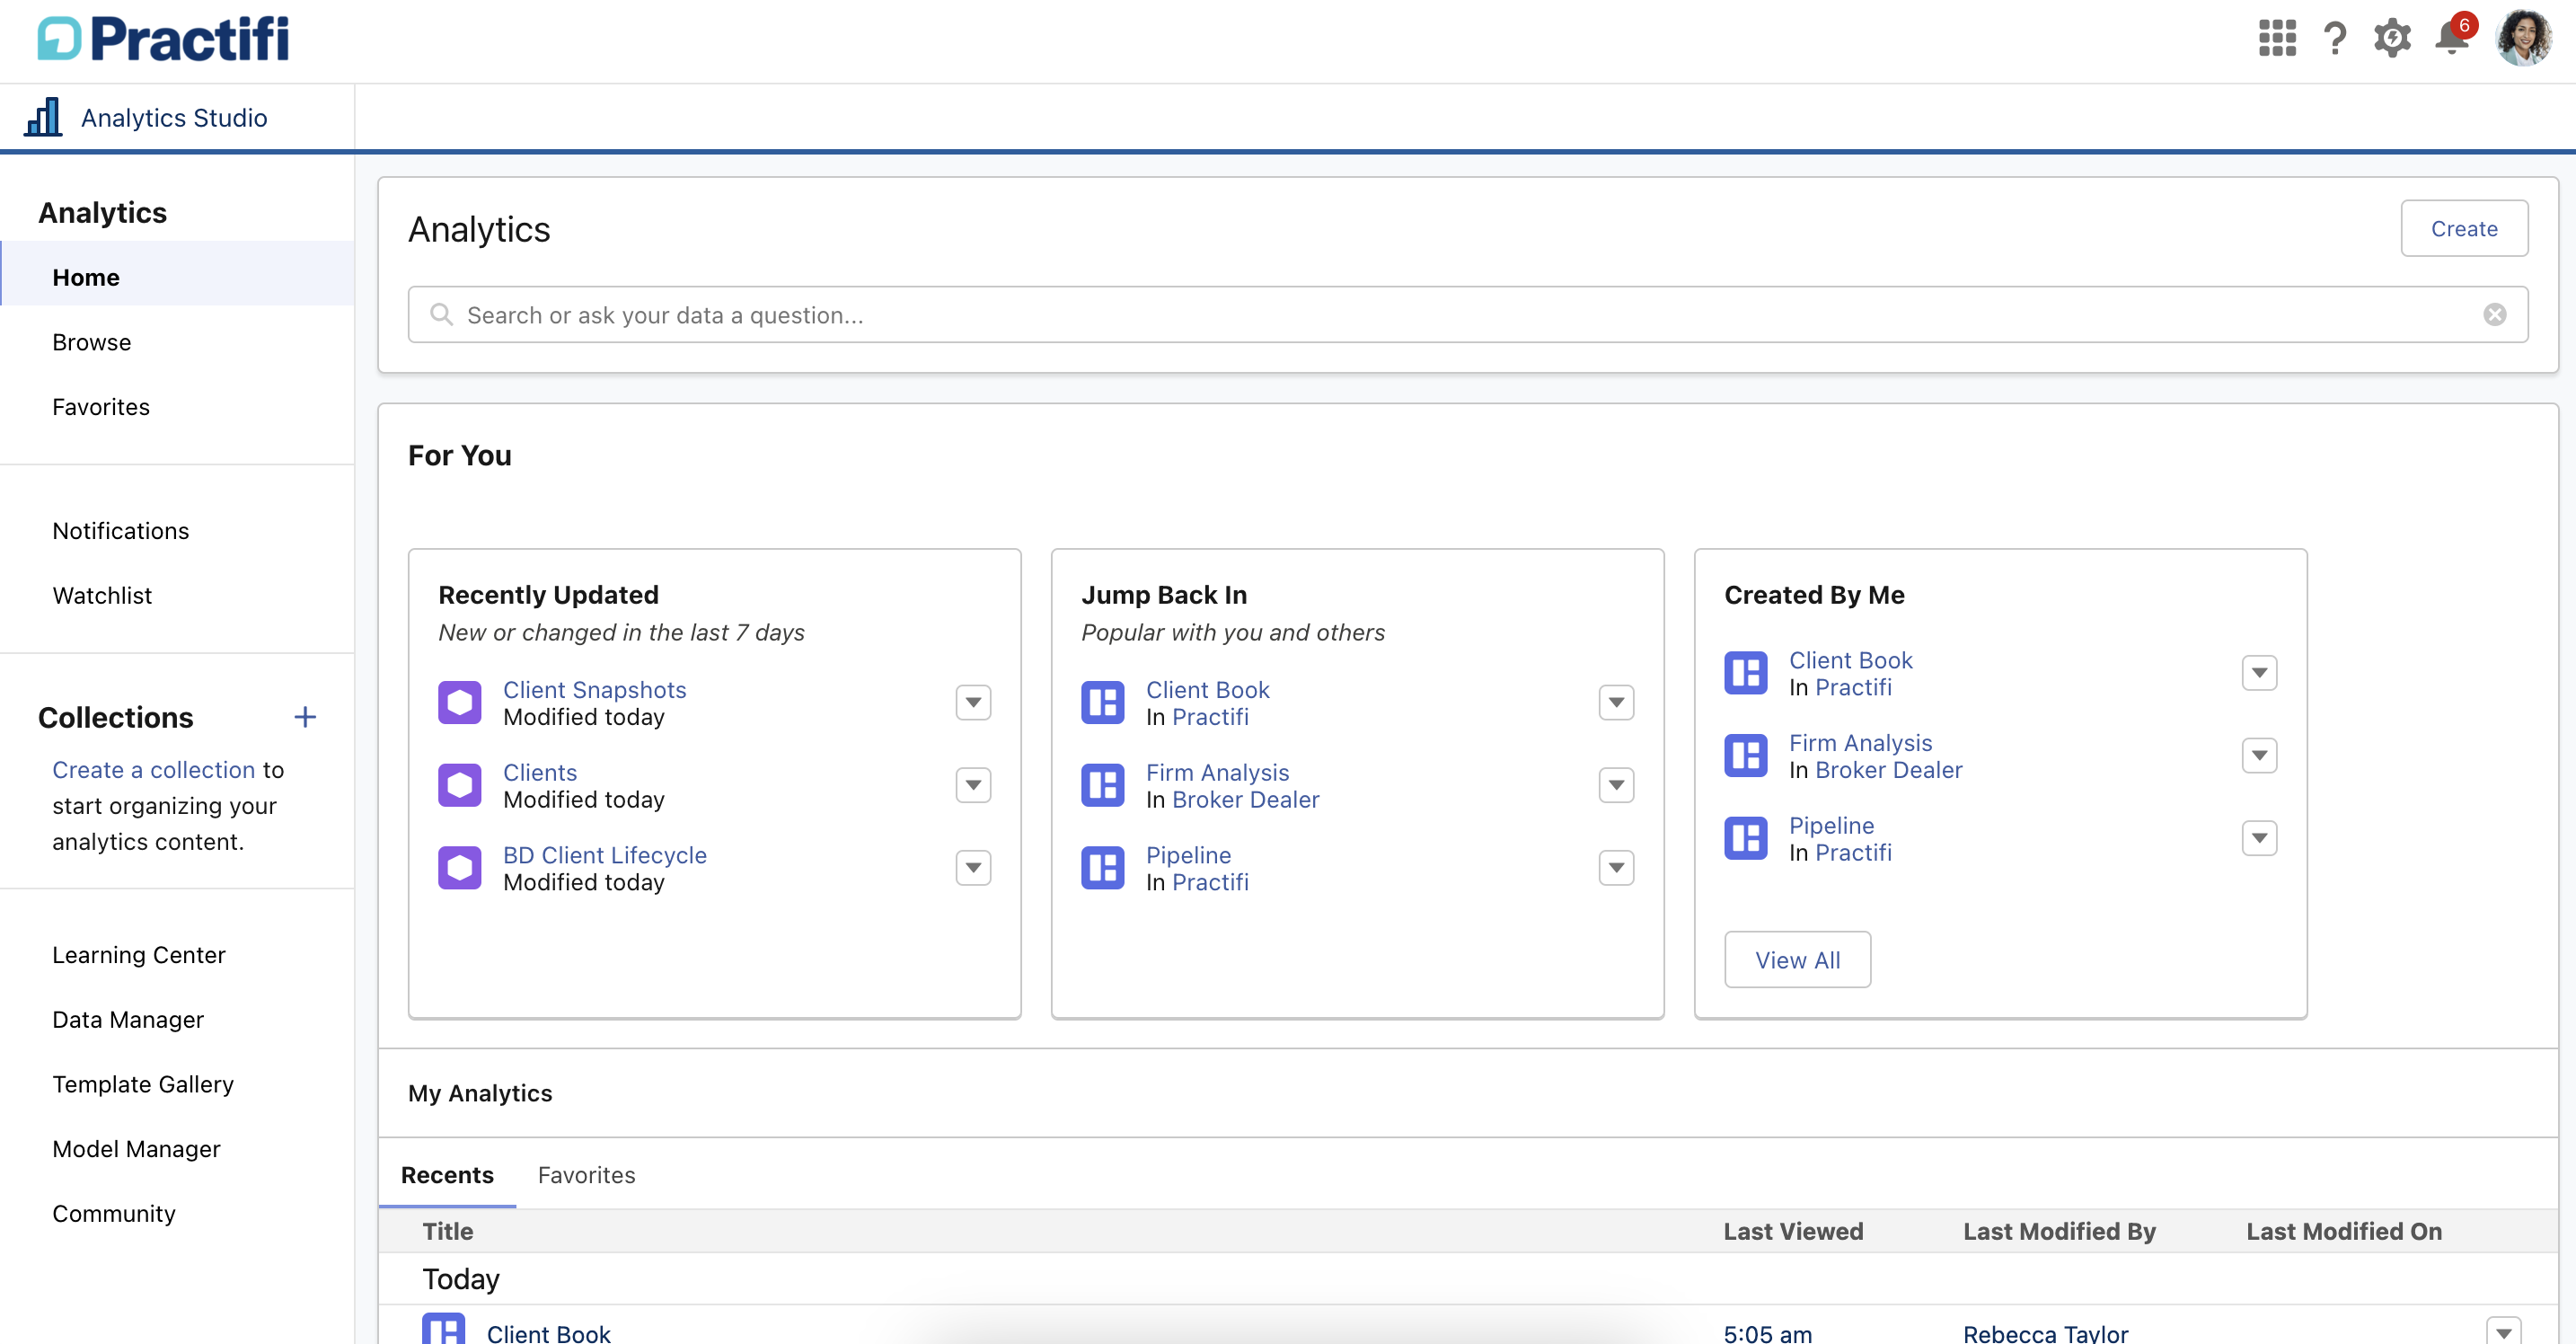Viewport: 2576px width, 1344px height.
Task: Expand actions menu for BD Client Lifecycle
Action: [973, 868]
